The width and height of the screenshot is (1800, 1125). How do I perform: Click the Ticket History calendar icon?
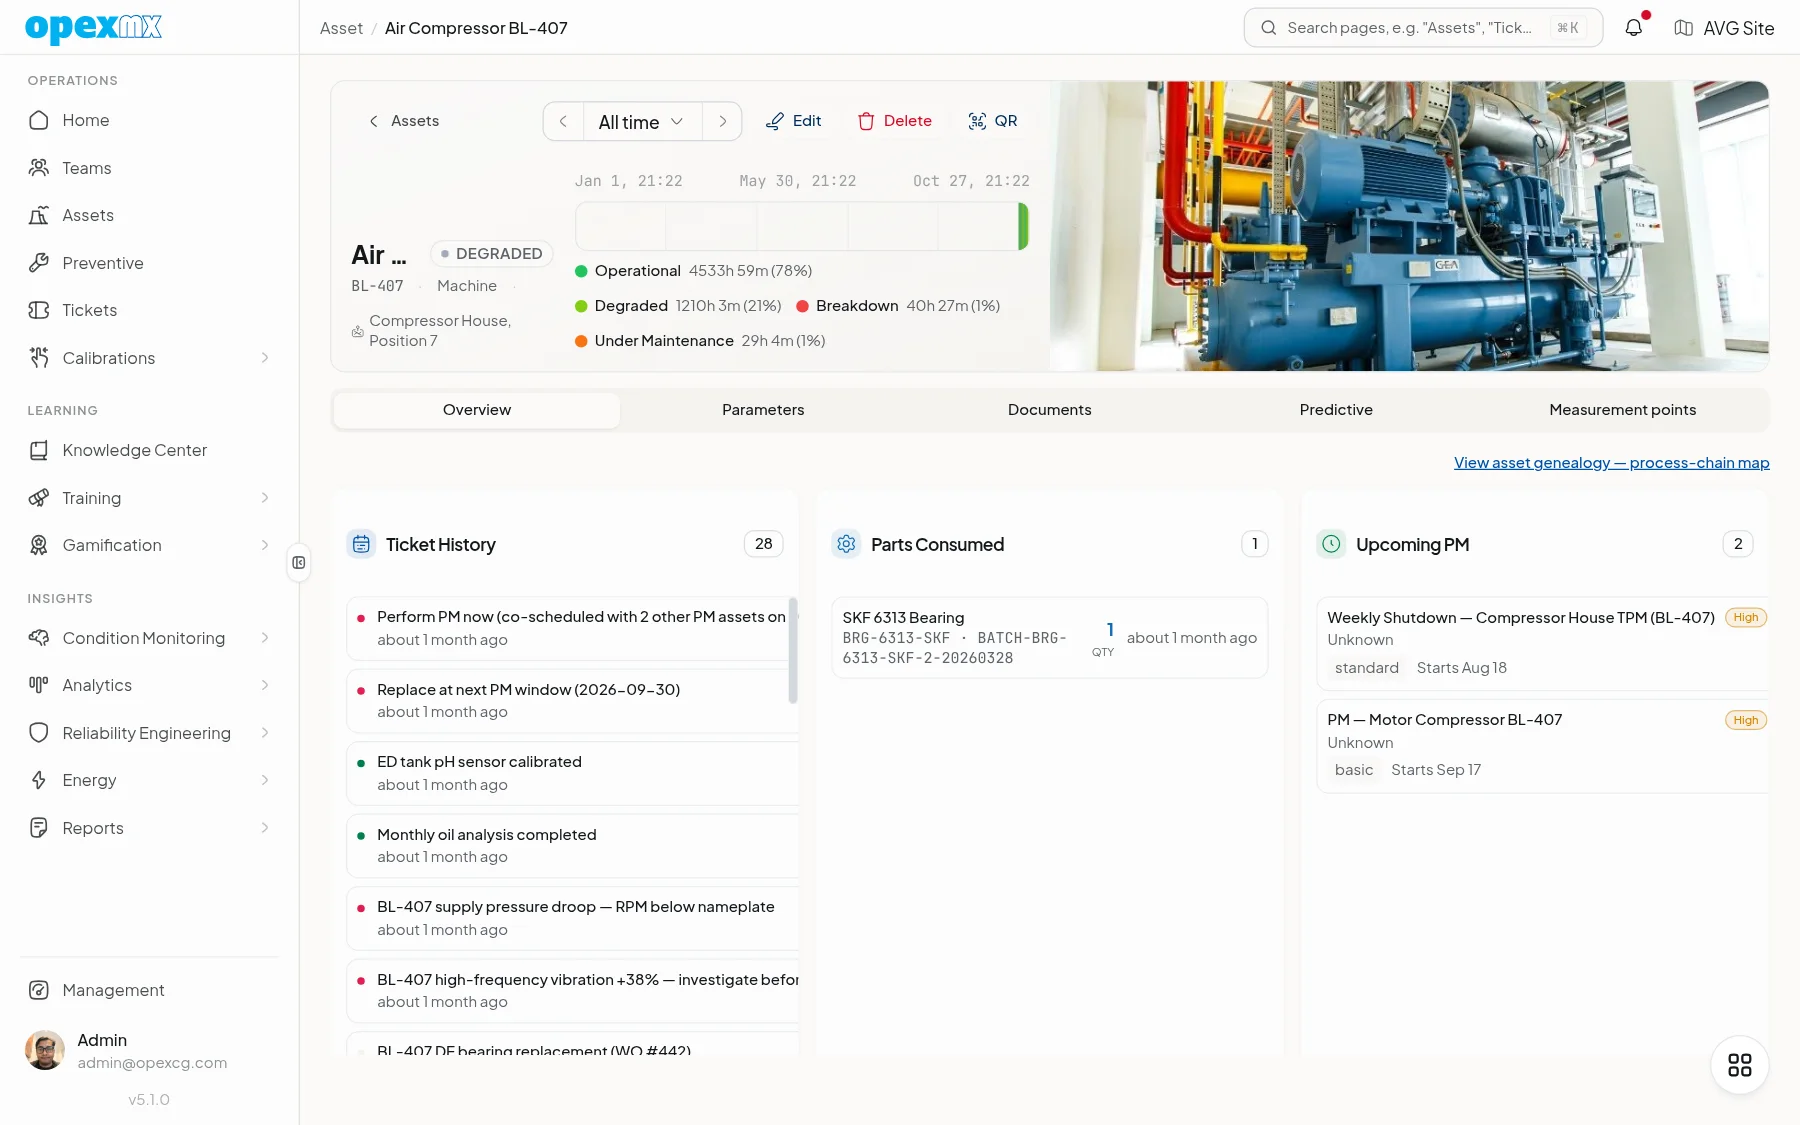point(361,544)
